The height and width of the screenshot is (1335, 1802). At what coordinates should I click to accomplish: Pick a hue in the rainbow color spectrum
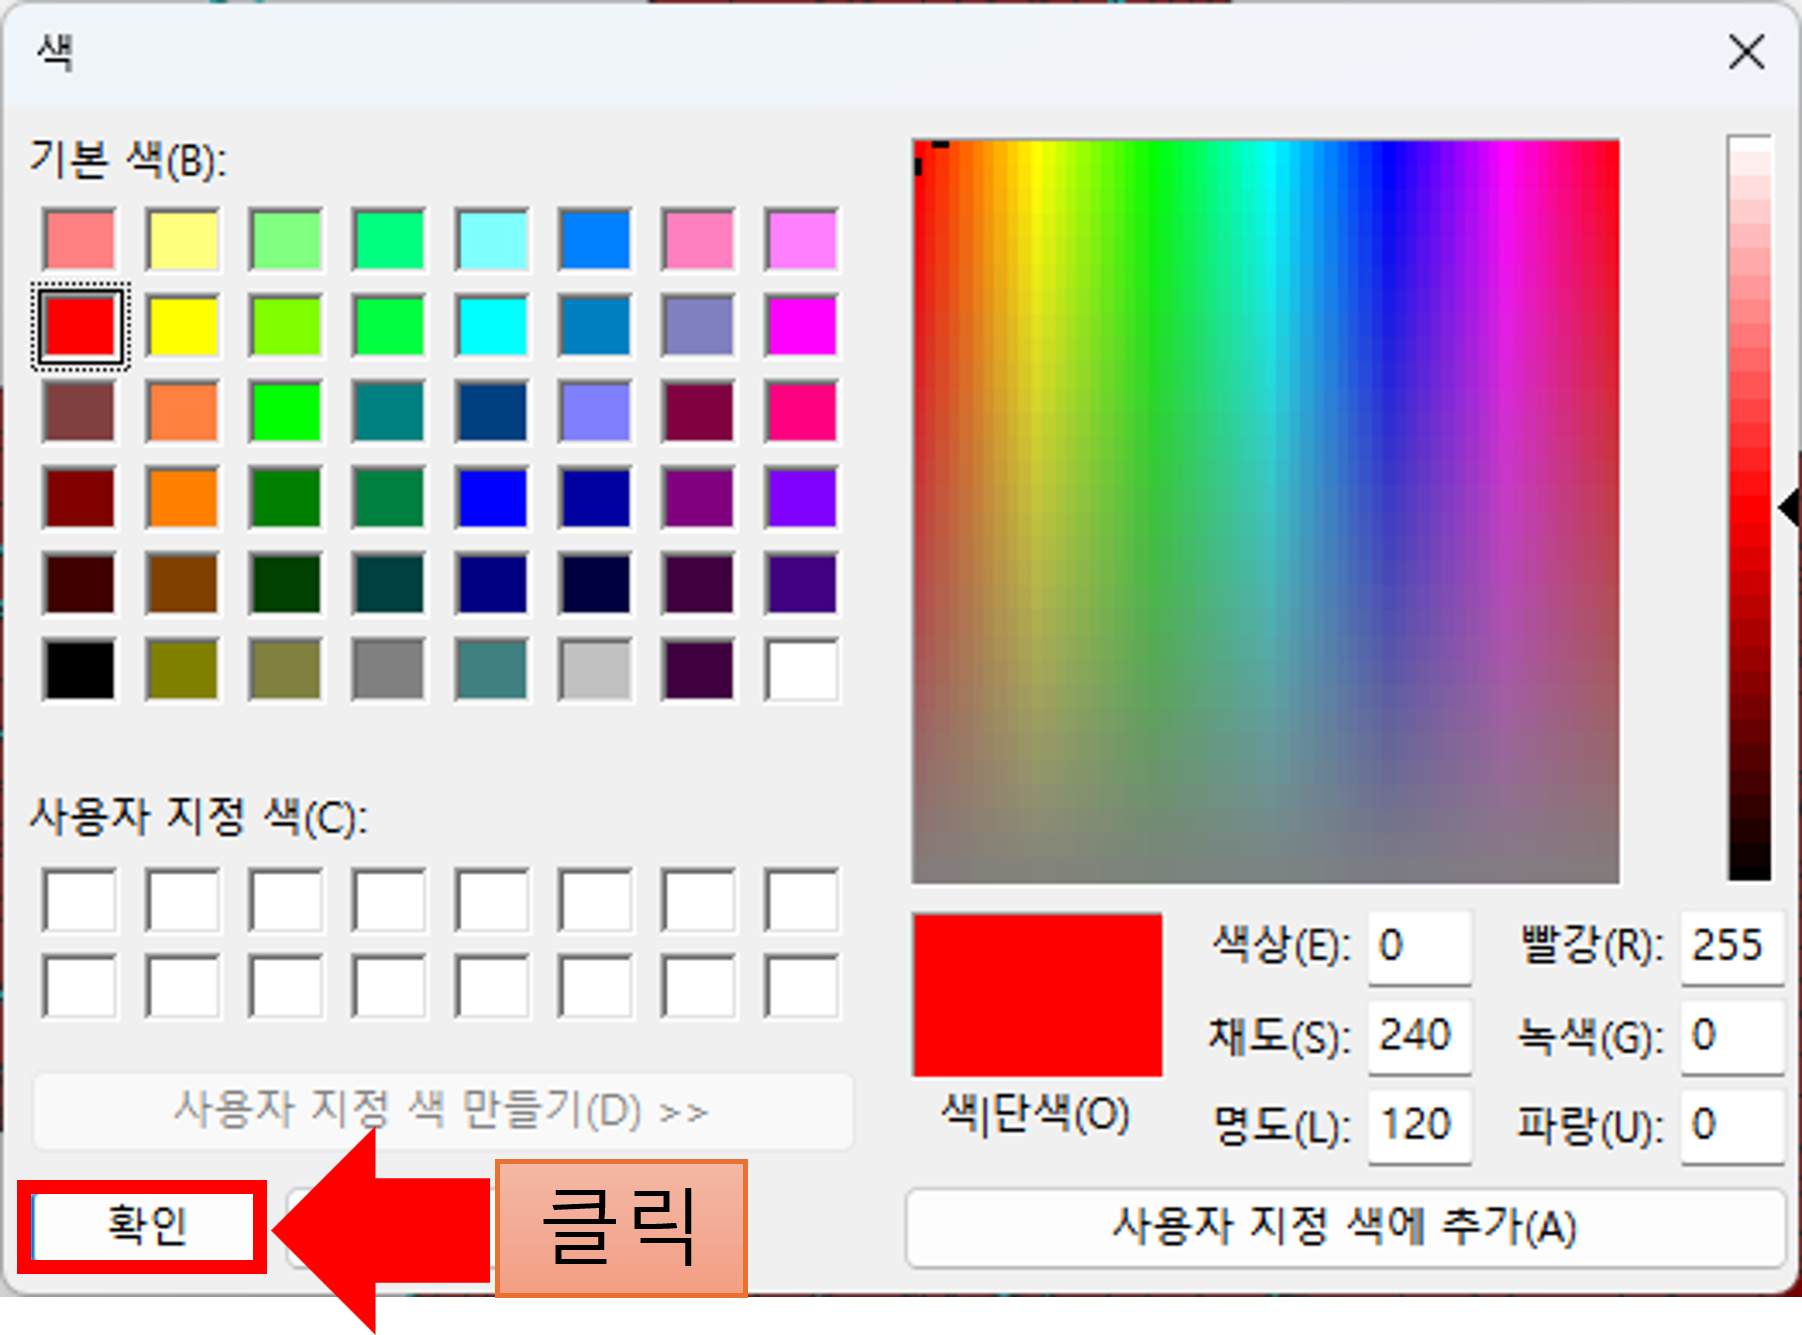point(1265,511)
